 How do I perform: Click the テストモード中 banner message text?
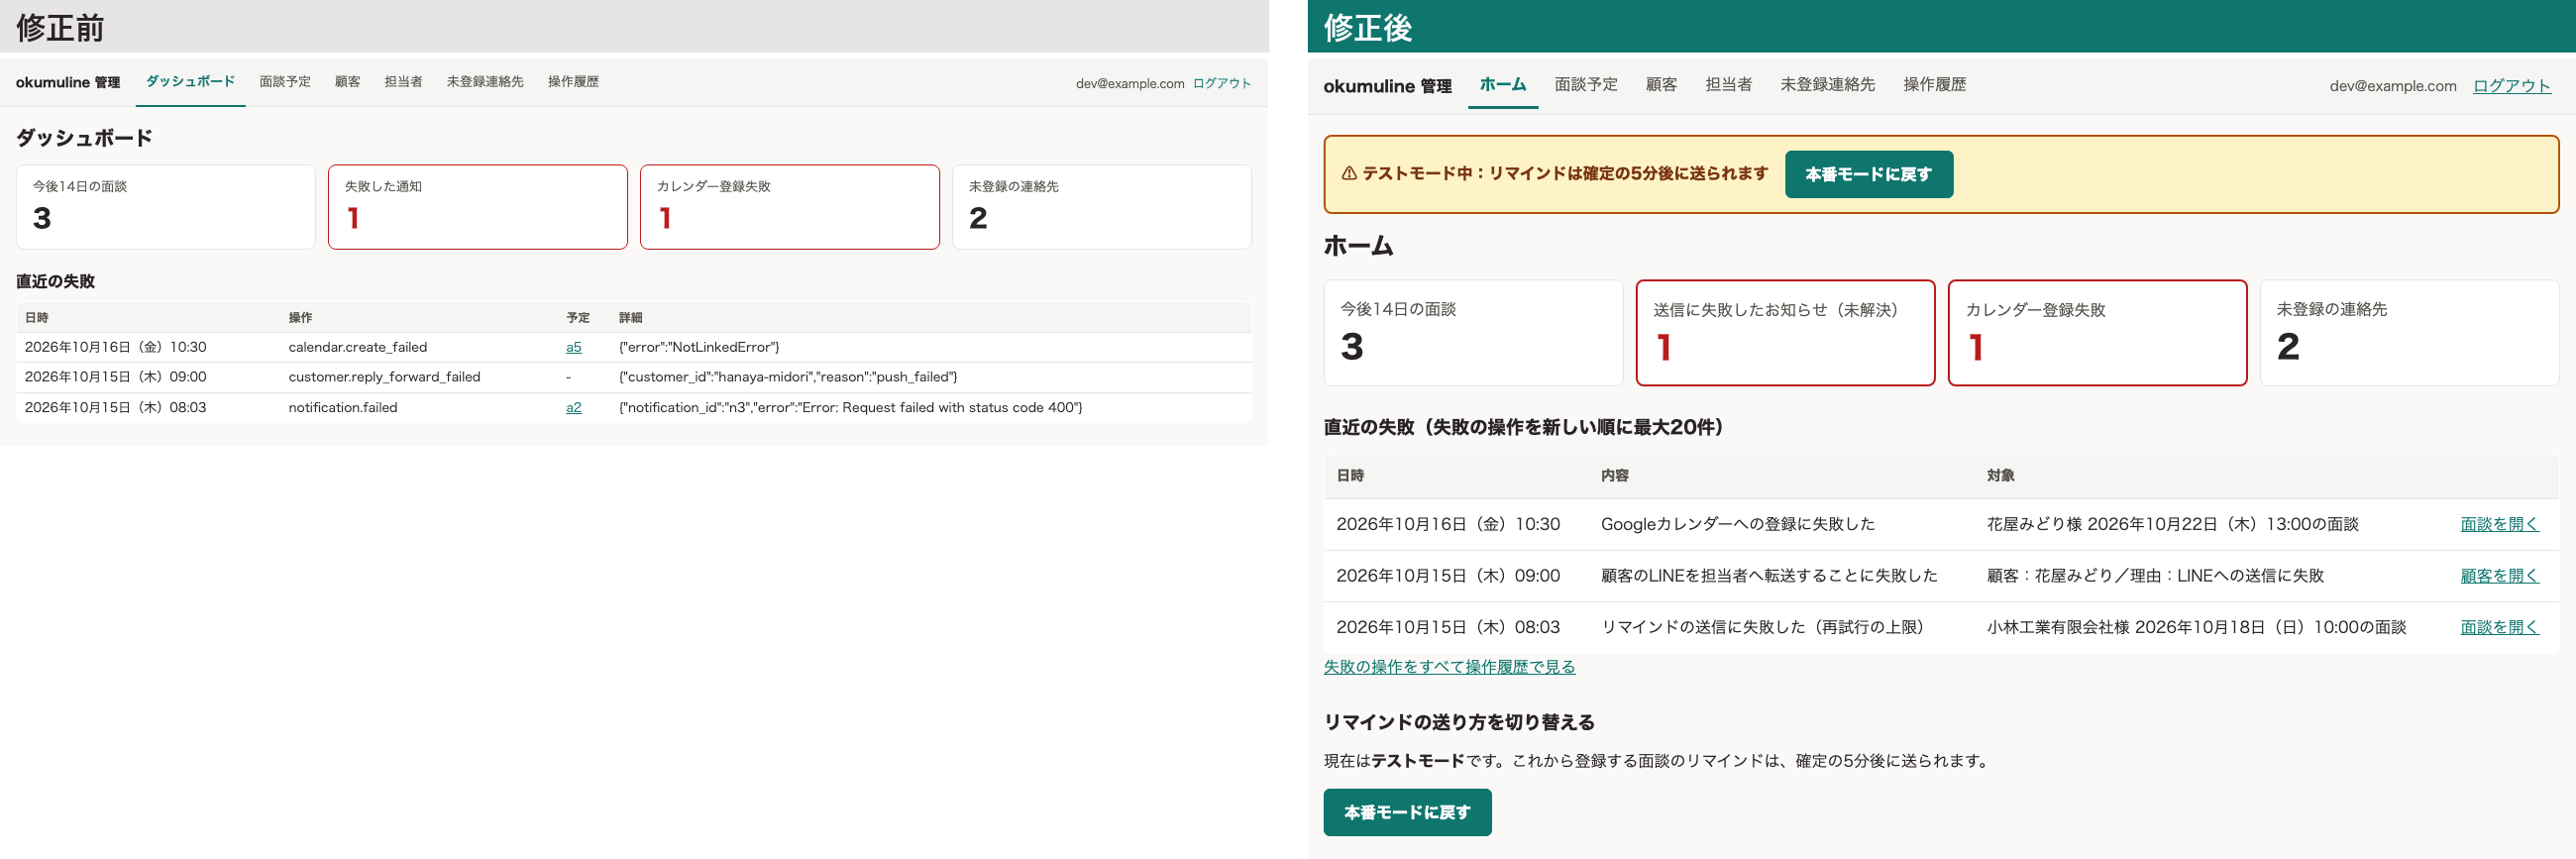click(x=1564, y=174)
